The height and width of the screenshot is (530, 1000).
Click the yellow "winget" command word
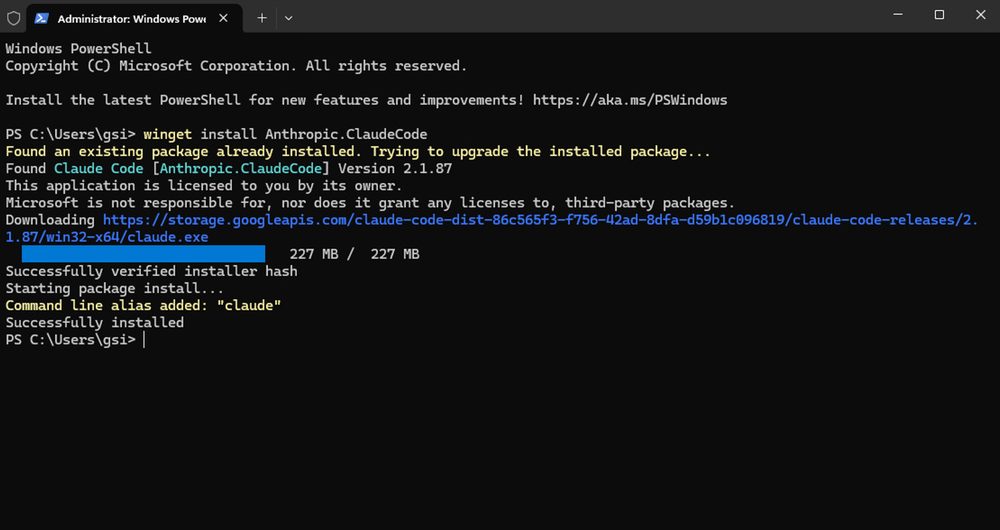point(168,134)
